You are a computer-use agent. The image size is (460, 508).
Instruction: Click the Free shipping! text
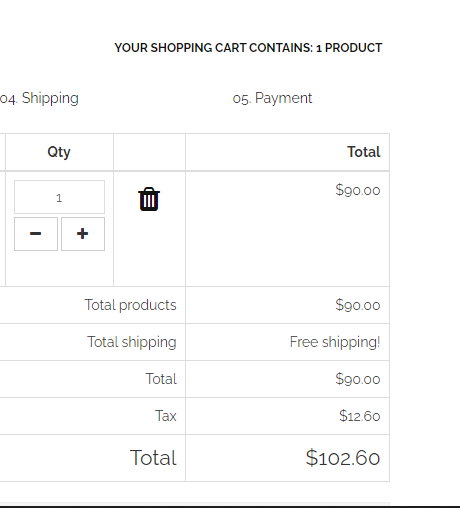point(335,342)
